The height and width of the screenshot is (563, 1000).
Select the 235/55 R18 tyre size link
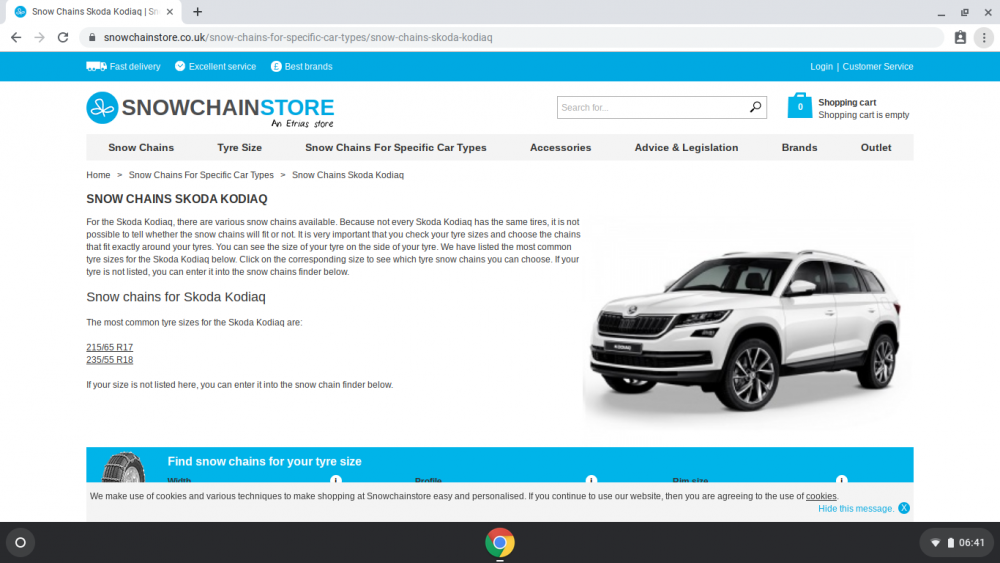[x=110, y=360]
